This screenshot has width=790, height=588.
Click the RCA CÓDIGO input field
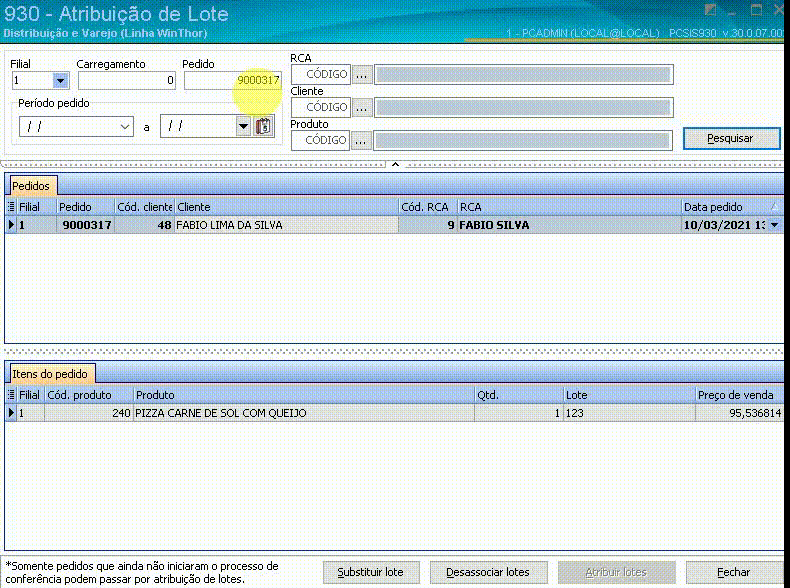[x=321, y=74]
